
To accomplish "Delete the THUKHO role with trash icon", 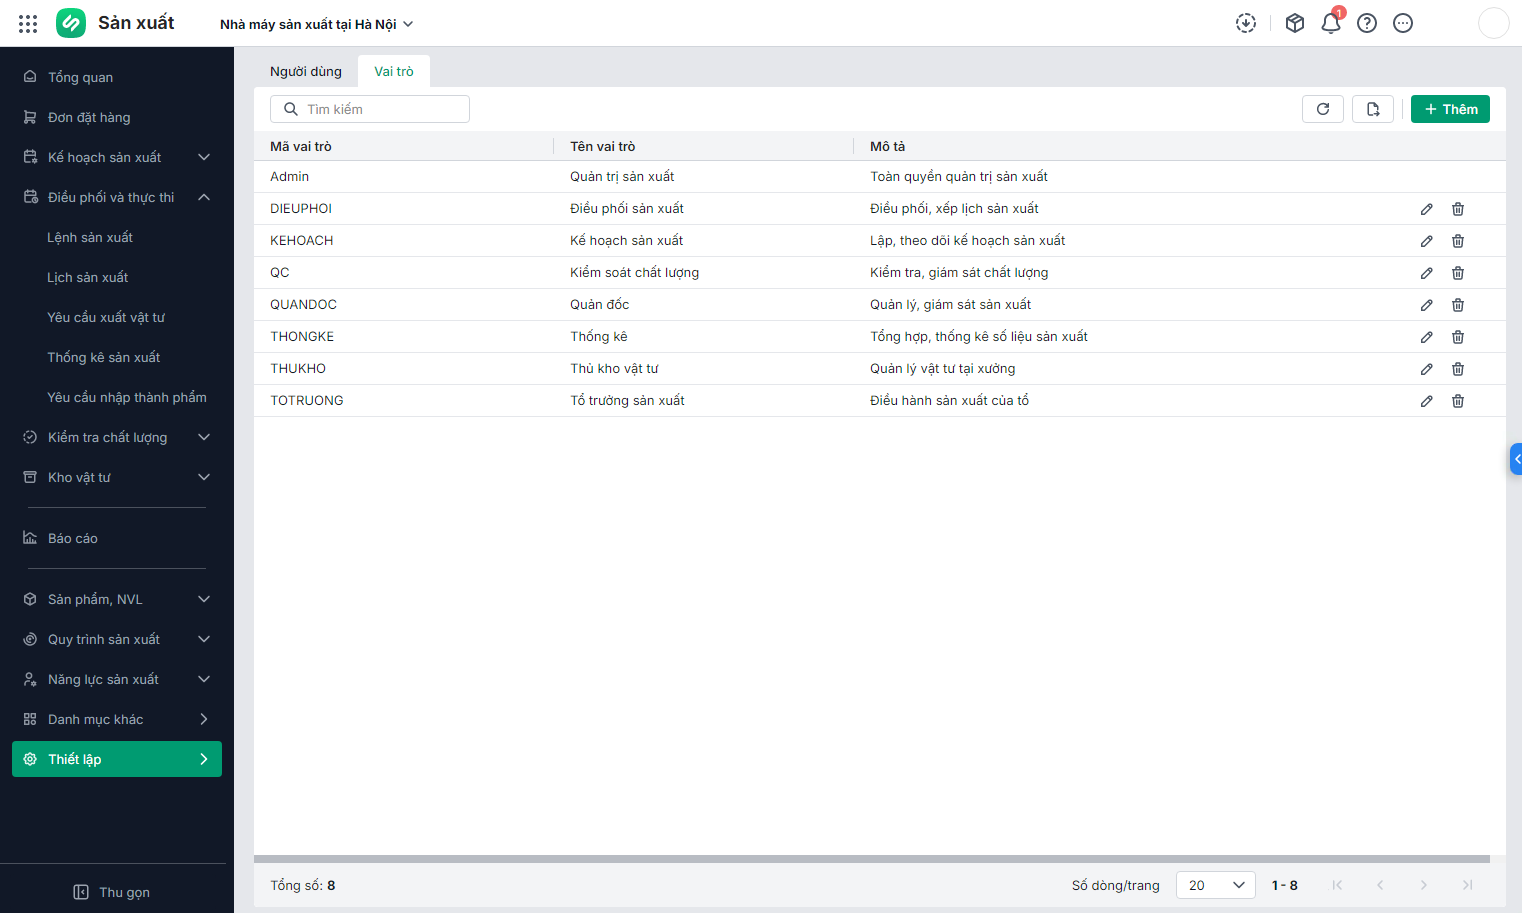I will click(1458, 369).
